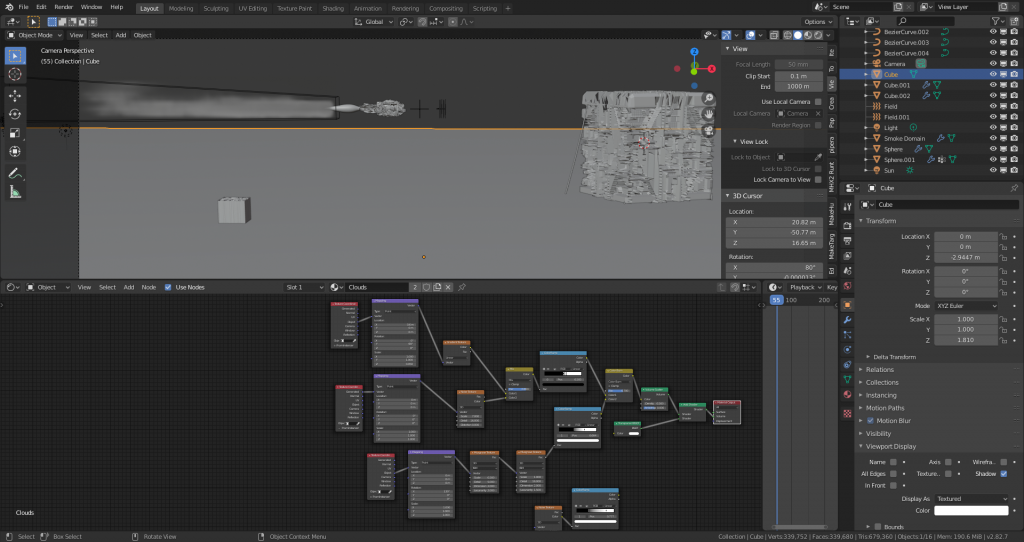The width and height of the screenshot is (1024, 542).
Task: Pin the Clouds material node tree
Action: [462, 287]
